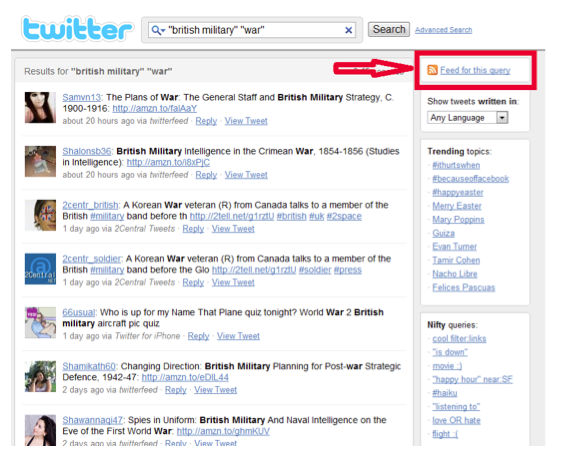Screen dimensions: 565x465
Task: Clear the search box with the X icon
Action: [x=348, y=30]
